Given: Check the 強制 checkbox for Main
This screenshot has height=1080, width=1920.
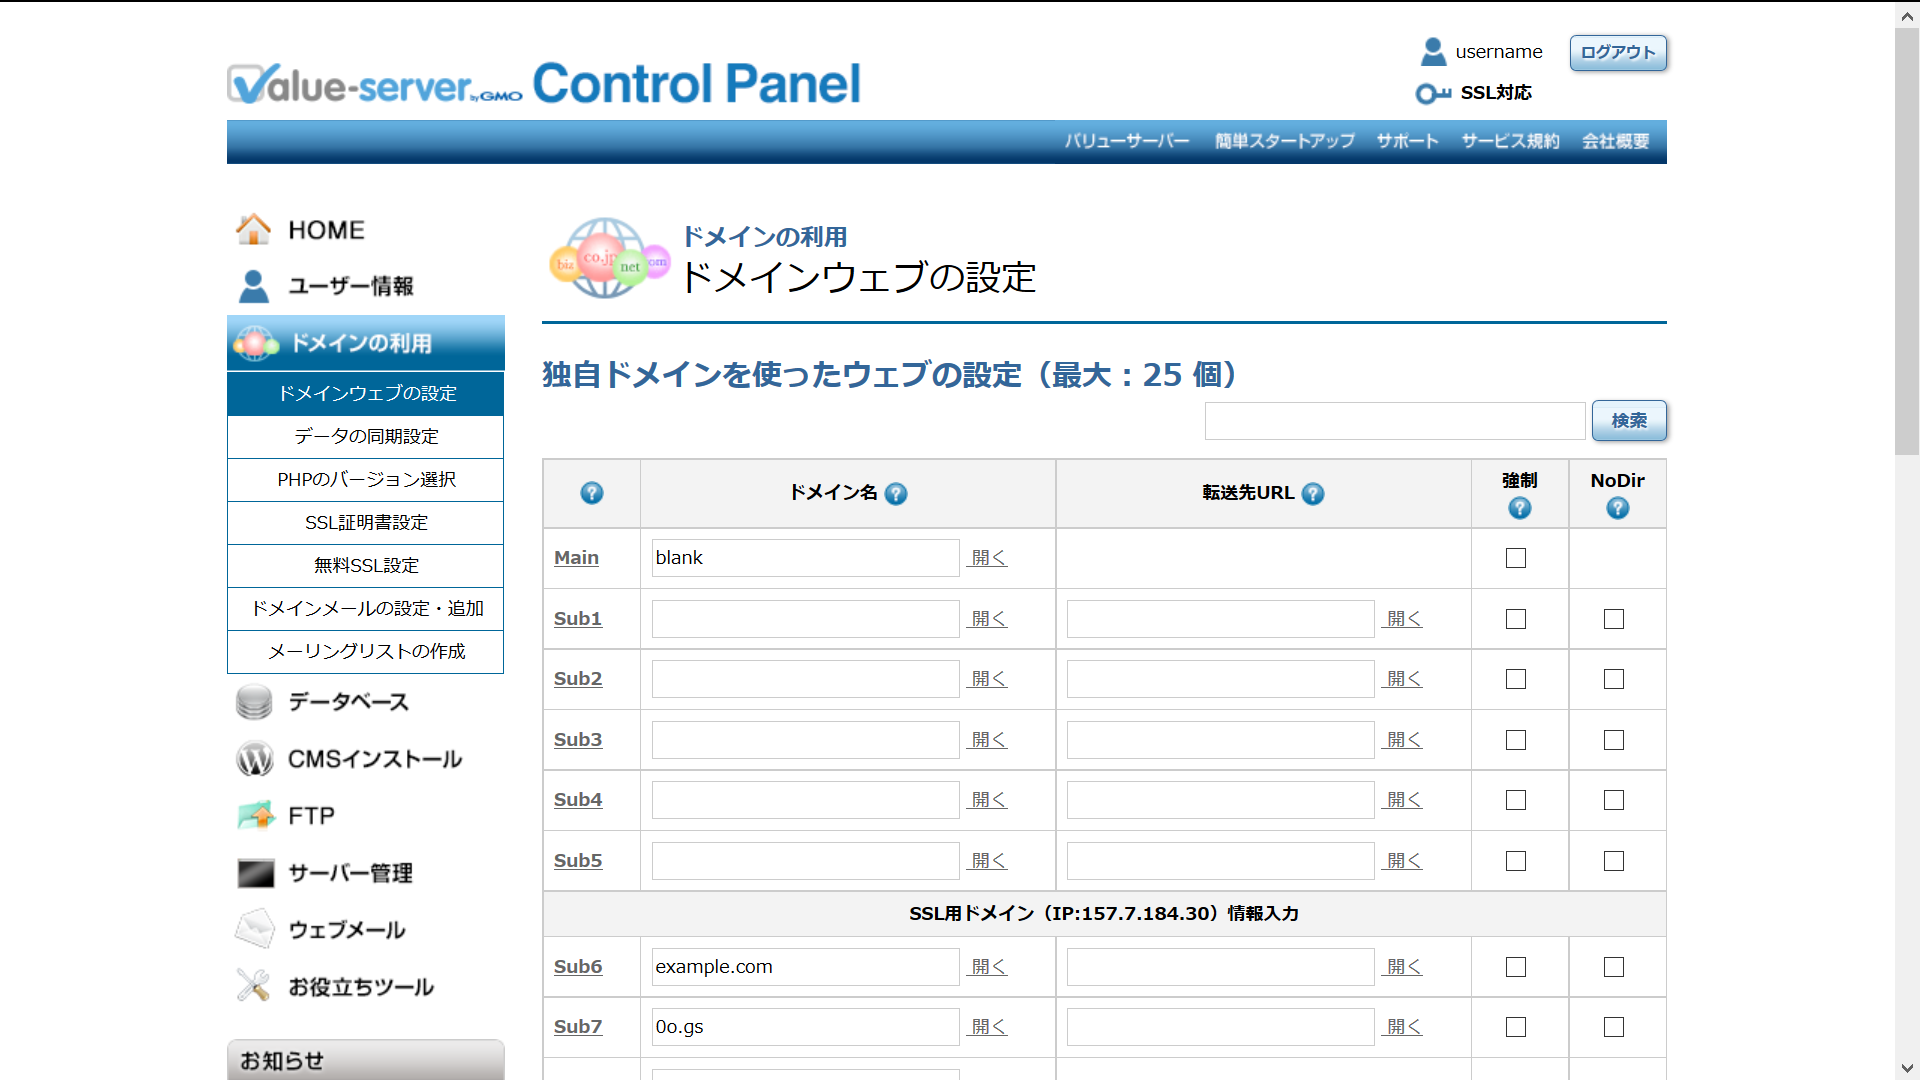Looking at the screenshot, I should [1516, 558].
